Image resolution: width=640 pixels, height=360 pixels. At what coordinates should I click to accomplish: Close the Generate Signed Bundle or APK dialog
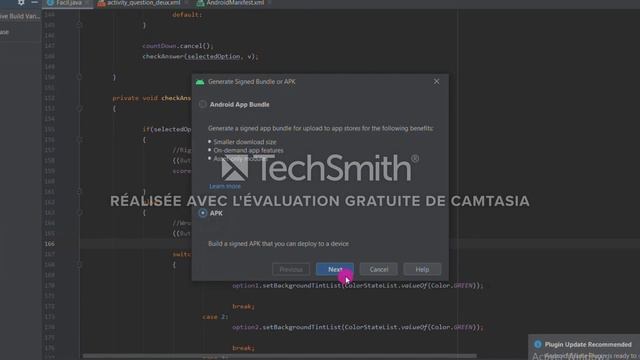click(x=436, y=82)
